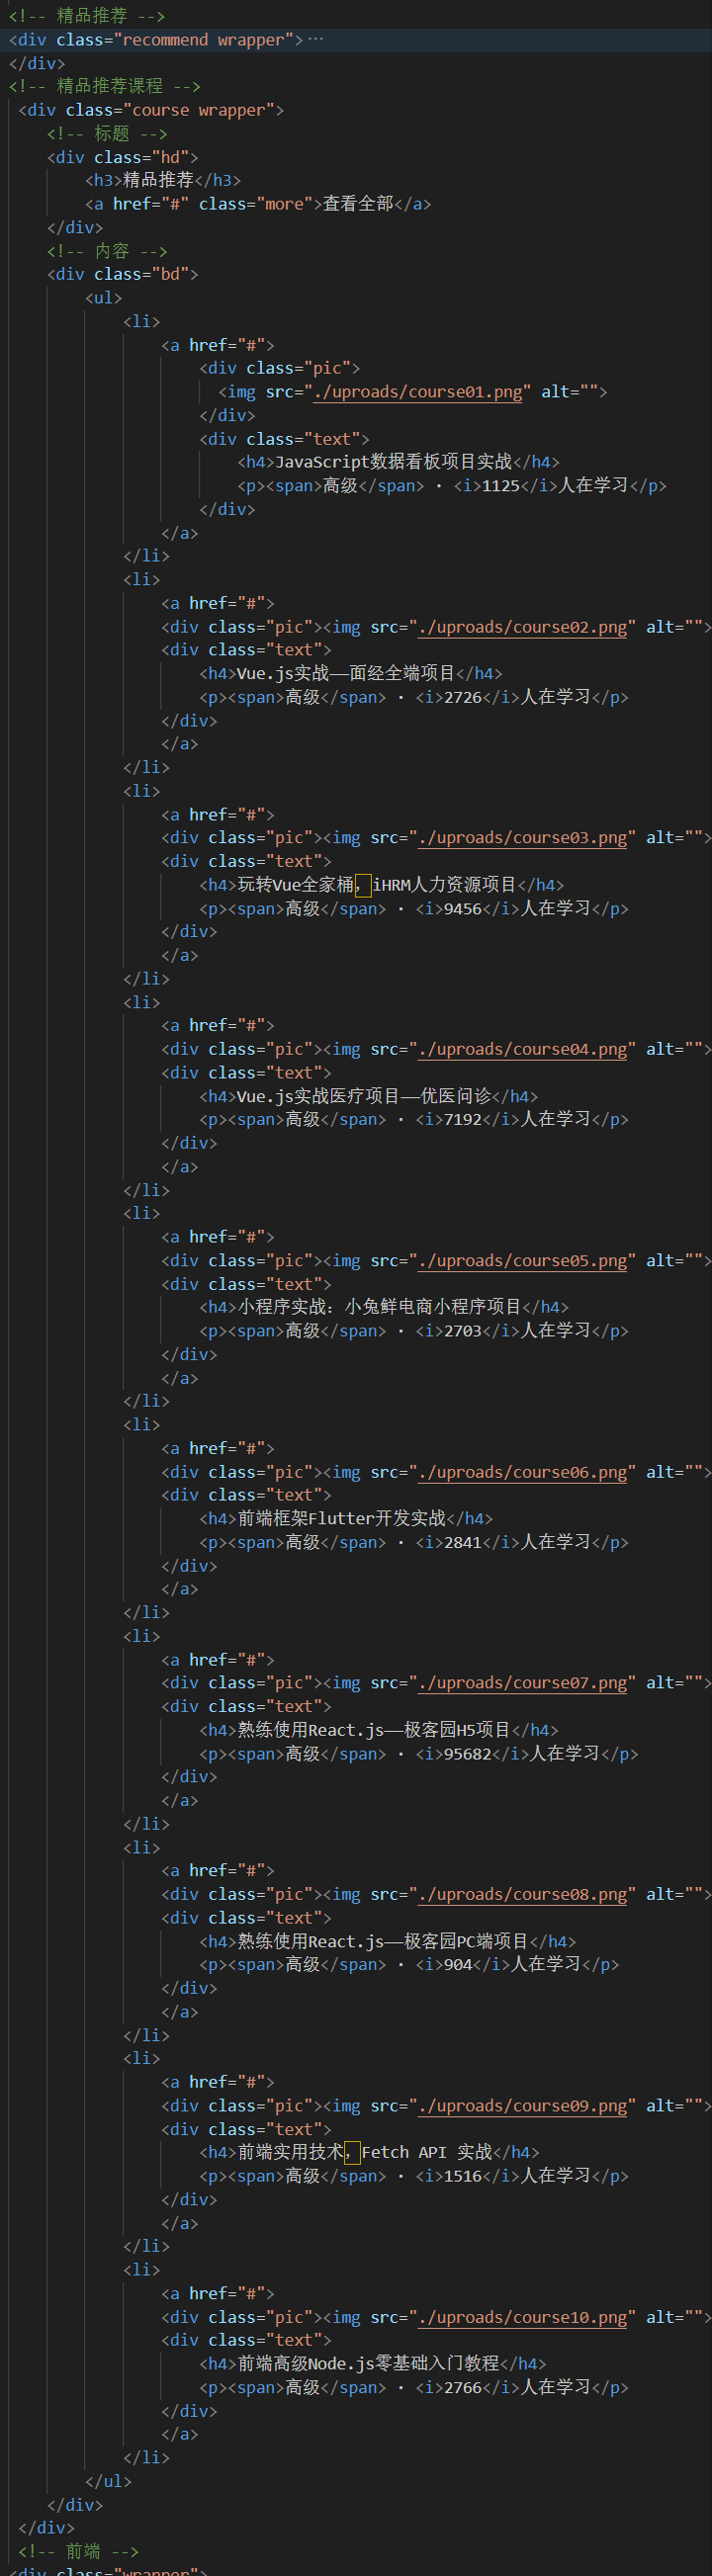Follow the course02.png image source link
Viewport: 712px width, 2576px height.
click(523, 627)
